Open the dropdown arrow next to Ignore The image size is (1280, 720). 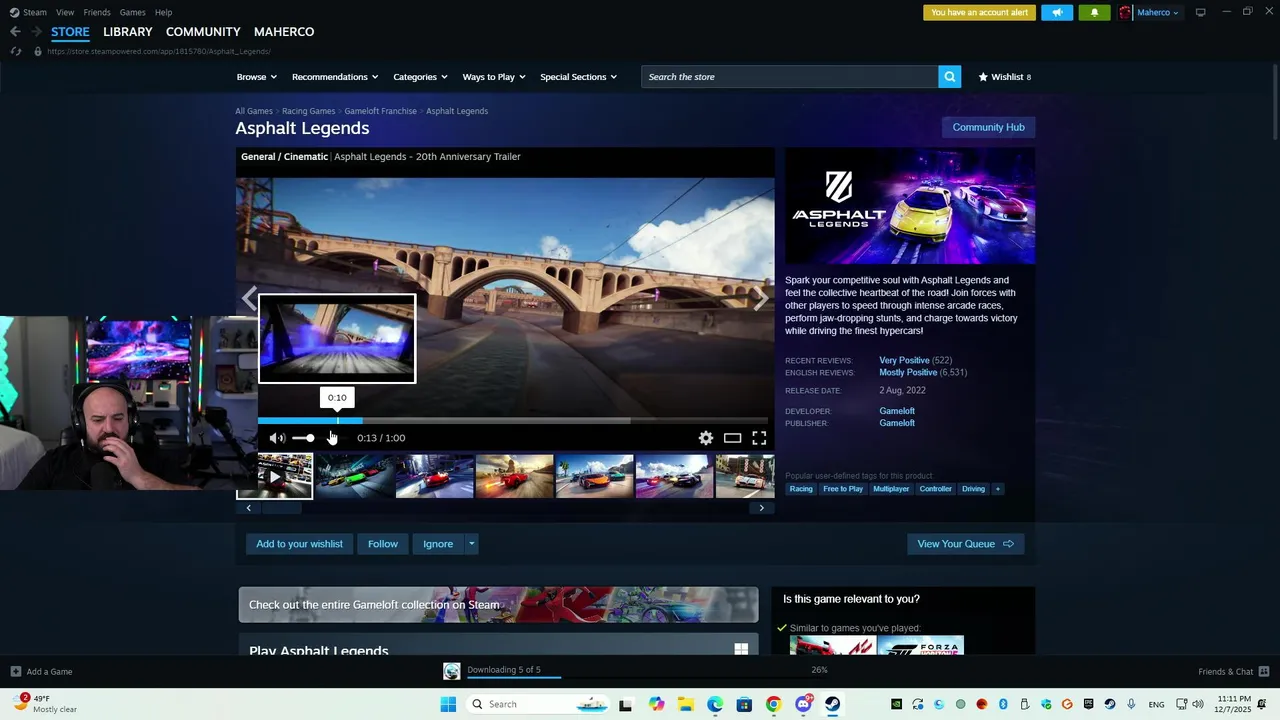[x=472, y=544]
